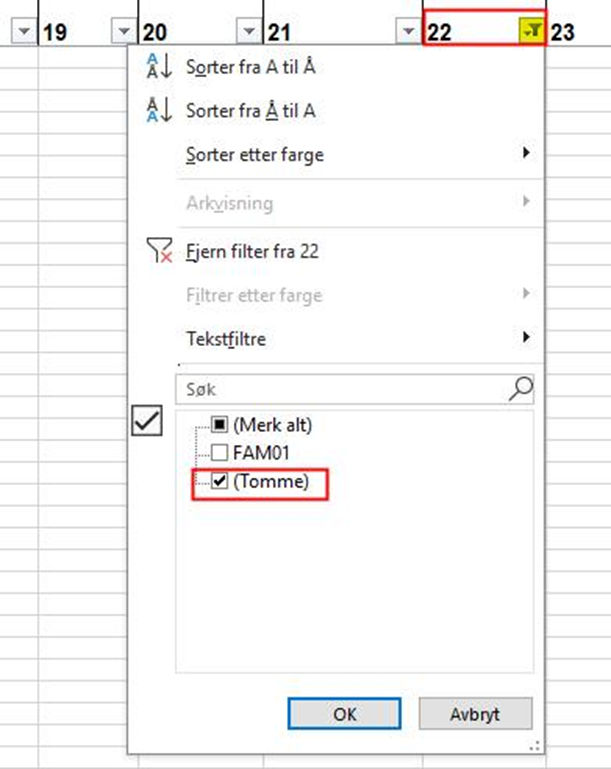
Task: Open the filter dropdown before column 21
Action: click(x=249, y=33)
